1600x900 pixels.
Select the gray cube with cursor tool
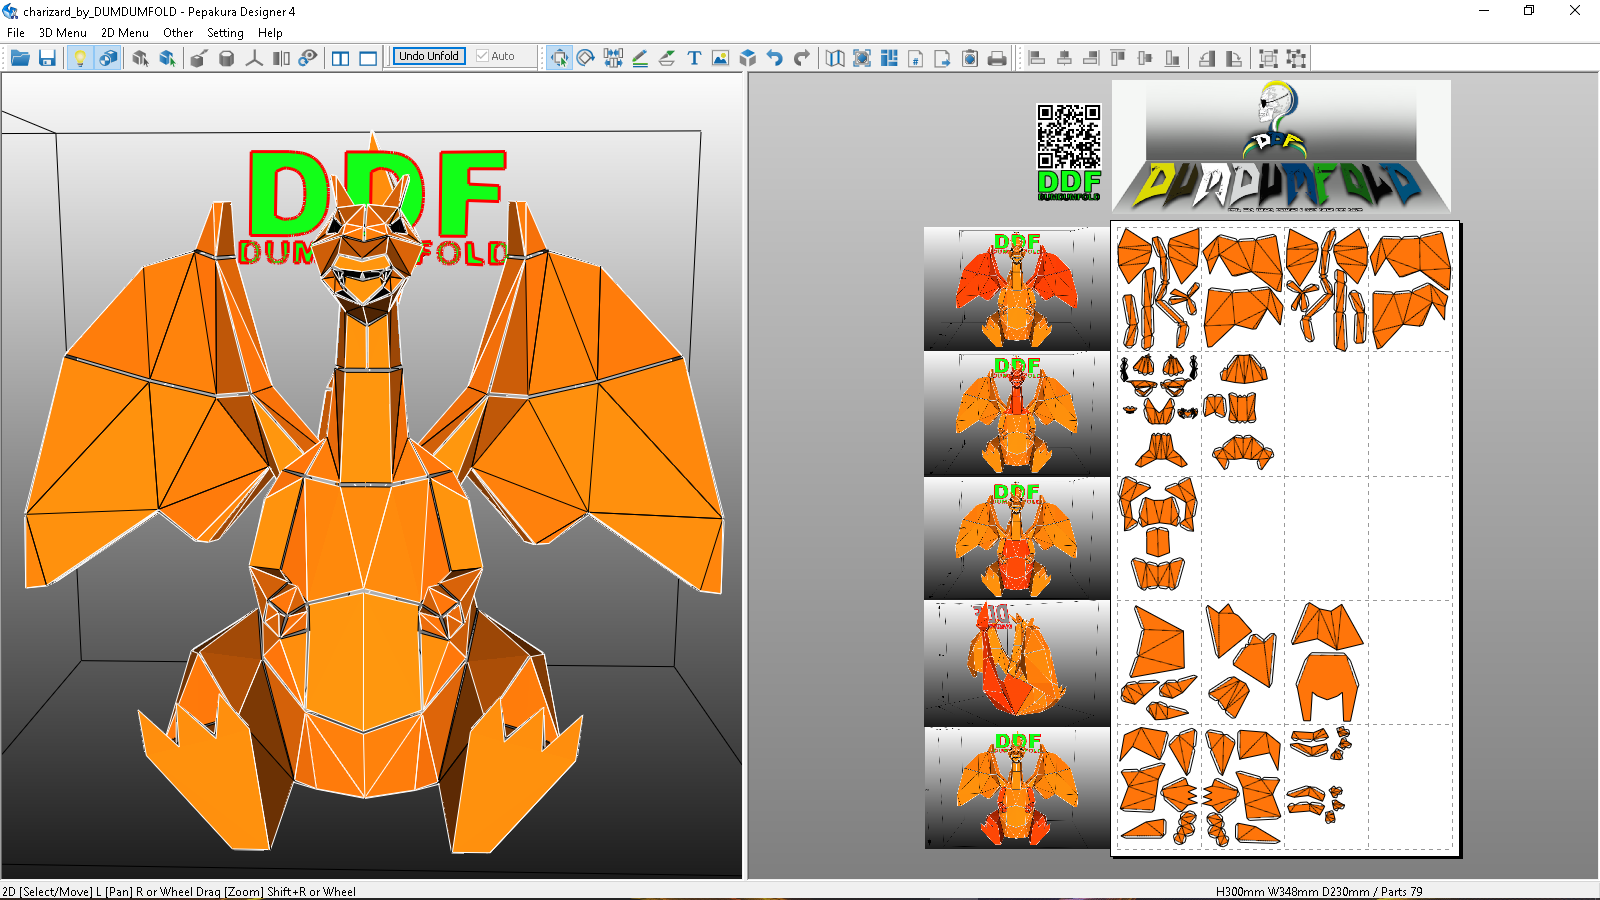pyautogui.click(x=140, y=58)
